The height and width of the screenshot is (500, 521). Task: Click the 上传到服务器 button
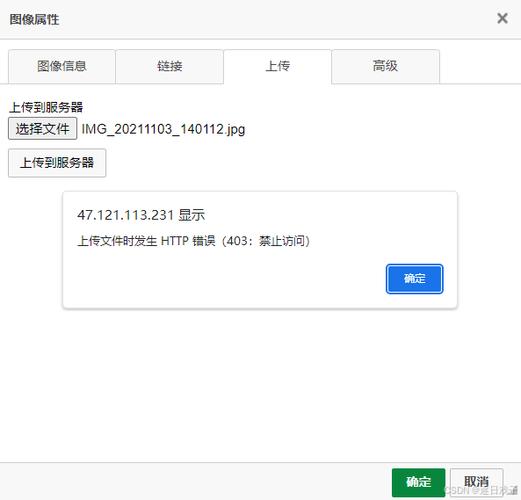point(57,163)
